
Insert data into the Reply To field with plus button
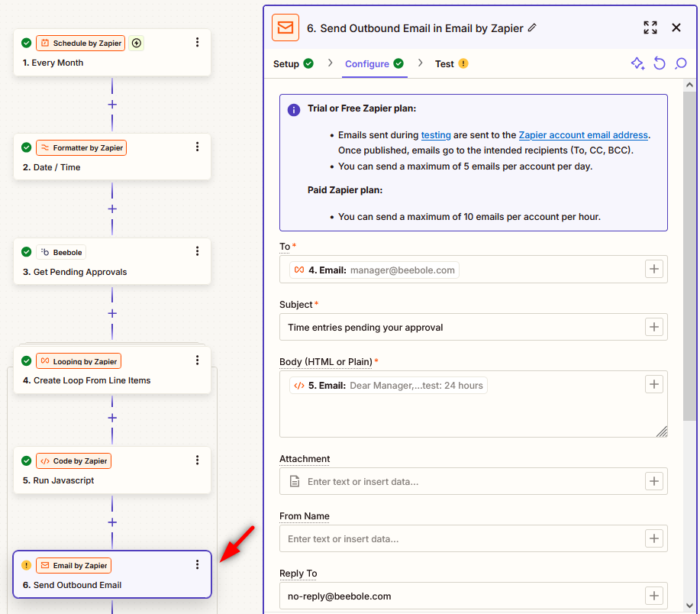click(654, 596)
